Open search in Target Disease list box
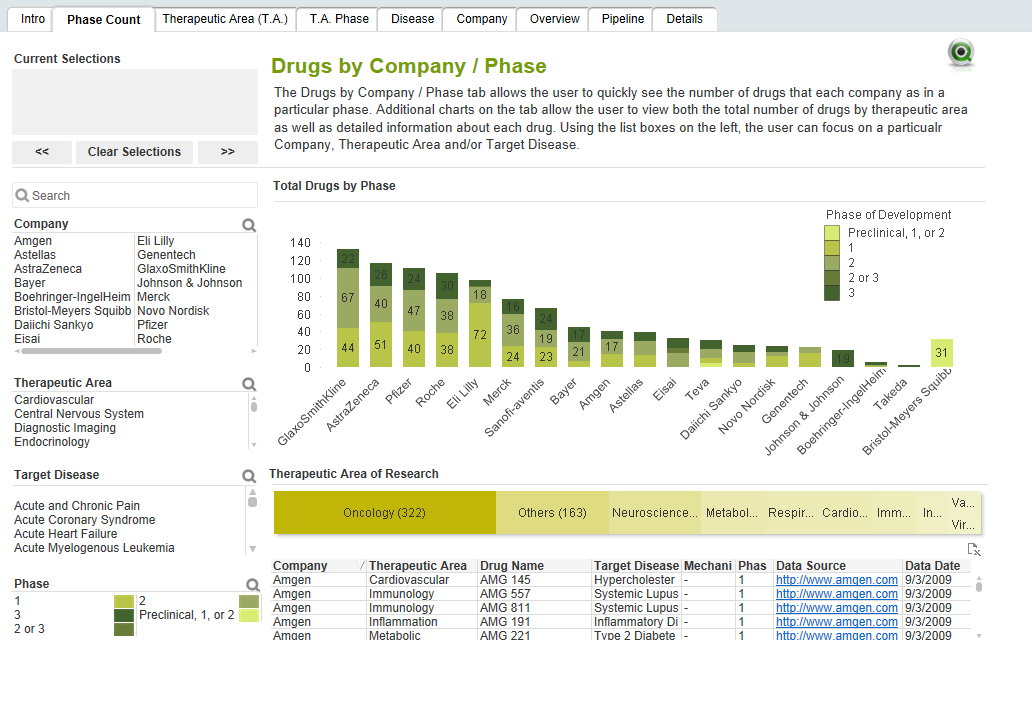 pyautogui.click(x=249, y=476)
